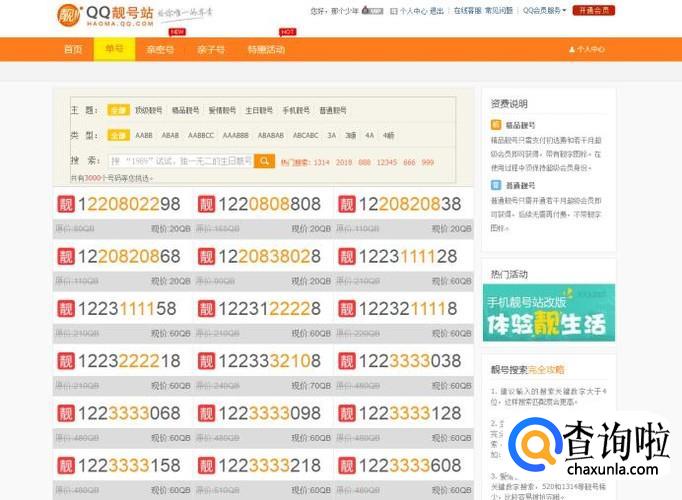Click hot search keyword 1314
Viewport: 682px width, 500px height.
(321, 162)
